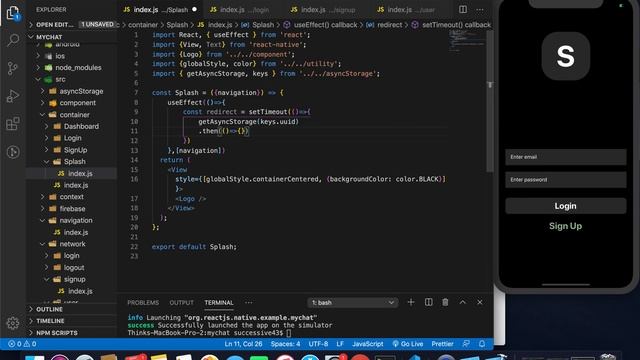Open editor More Actions ellipsis
Viewport: 640px width, 360px height.
tap(480, 9)
